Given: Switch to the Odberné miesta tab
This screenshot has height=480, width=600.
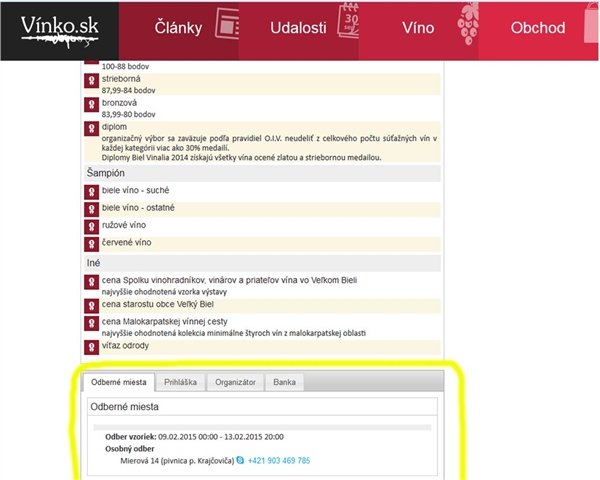Looking at the screenshot, I should (x=119, y=382).
